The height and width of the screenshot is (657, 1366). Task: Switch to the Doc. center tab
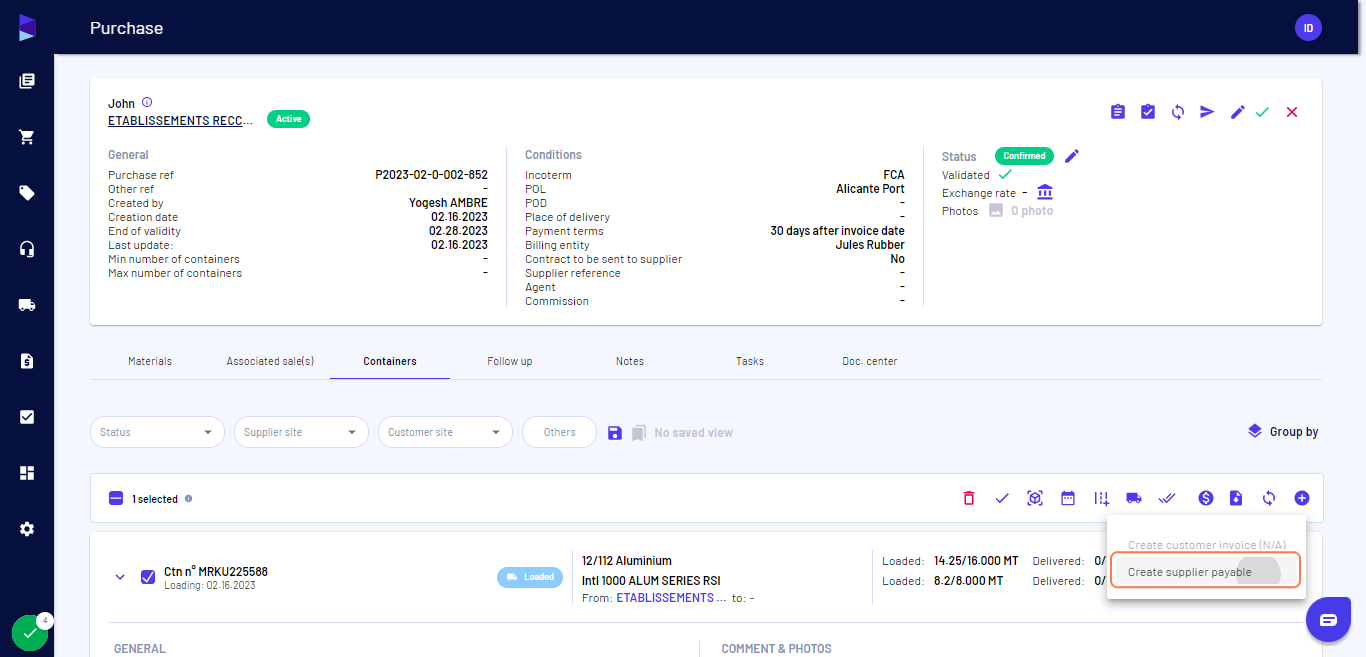coord(870,361)
